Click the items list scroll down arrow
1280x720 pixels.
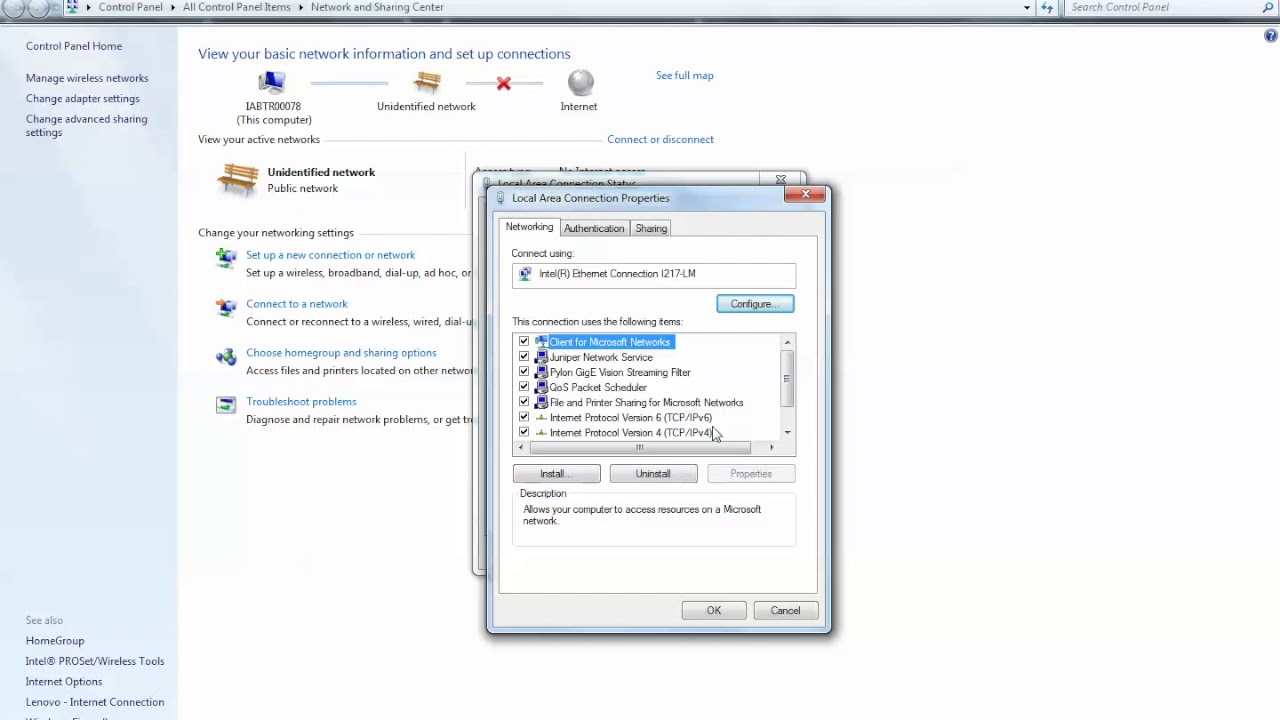tap(787, 432)
